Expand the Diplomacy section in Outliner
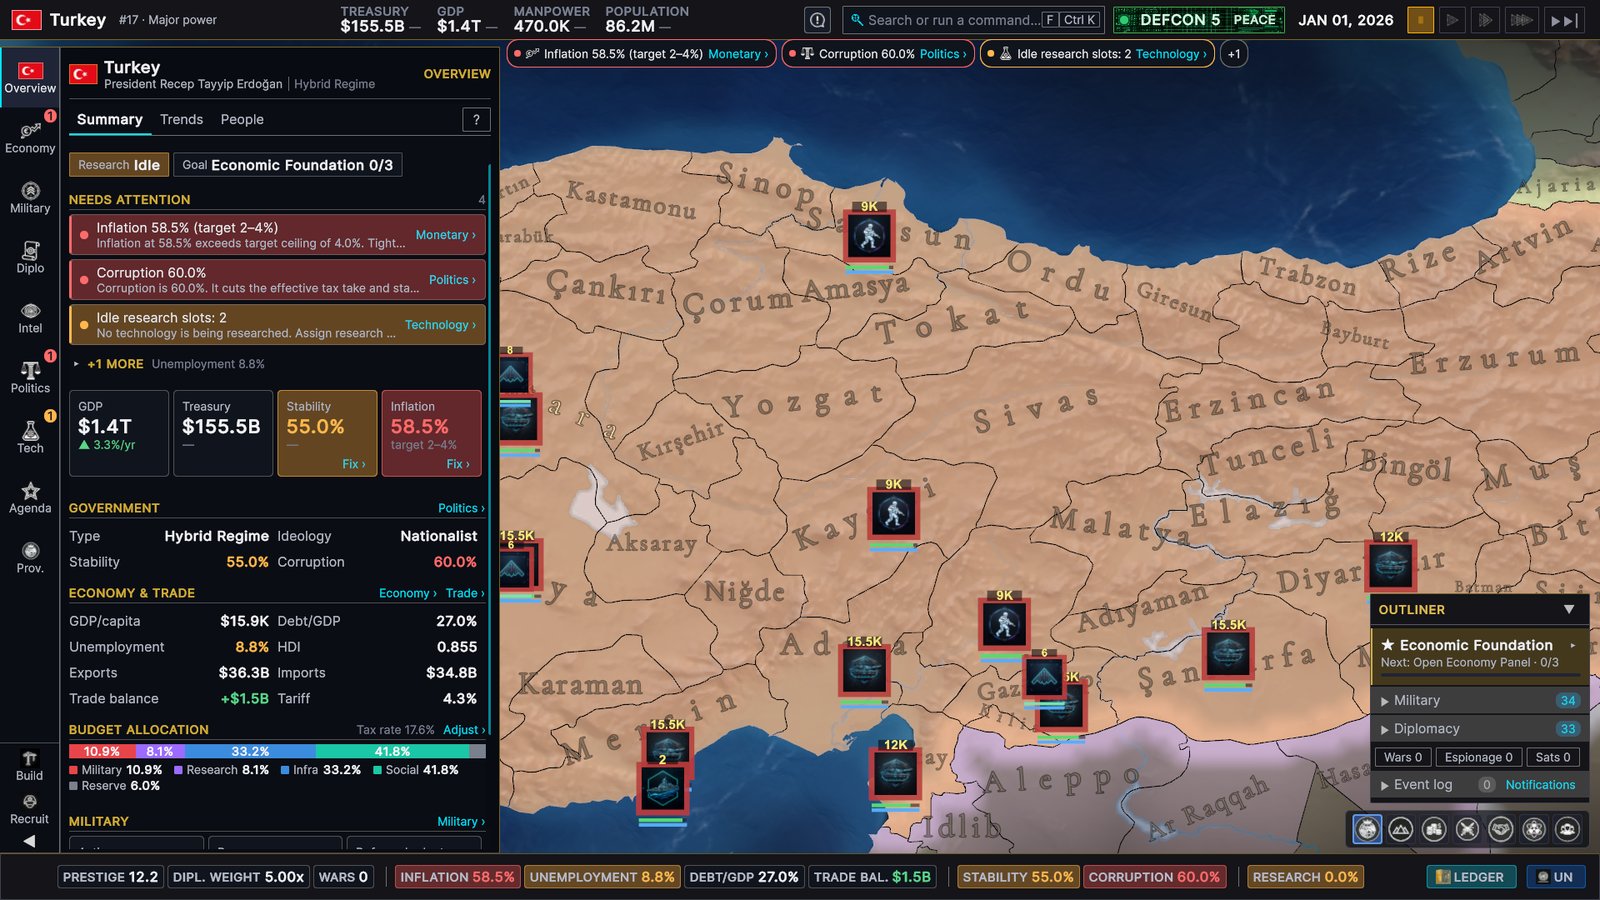 click(1480, 728)
